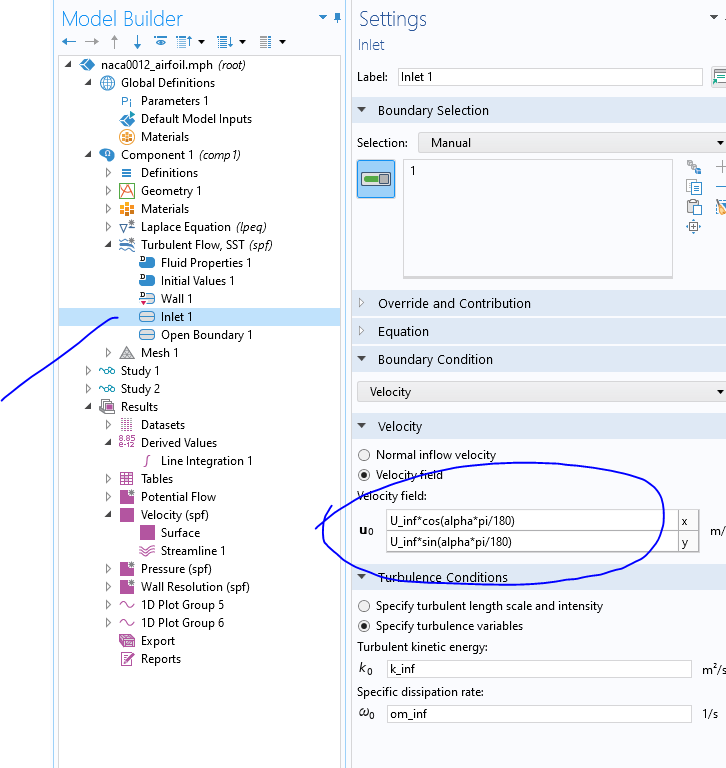
Task: Select the Open Boundary 1 node
Action: 206,335
